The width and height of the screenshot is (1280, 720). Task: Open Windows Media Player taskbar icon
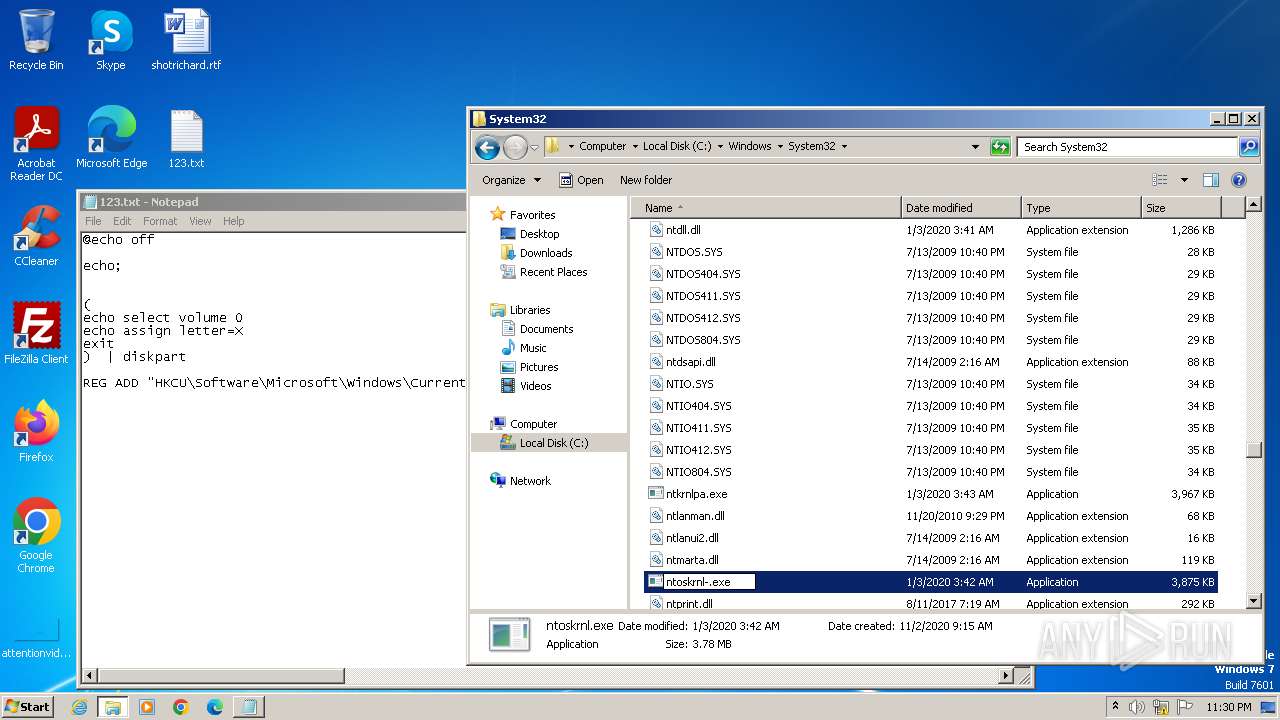[x=147, y=707]
